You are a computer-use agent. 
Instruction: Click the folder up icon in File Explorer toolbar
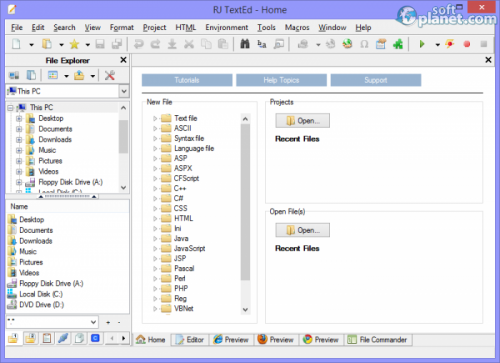[79, 75]
